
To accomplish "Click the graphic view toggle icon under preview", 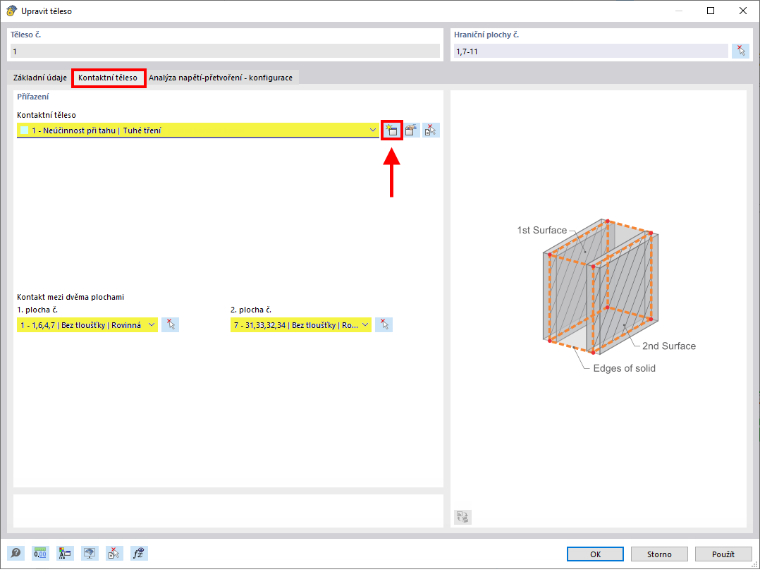I will click(x=463, y=517).
